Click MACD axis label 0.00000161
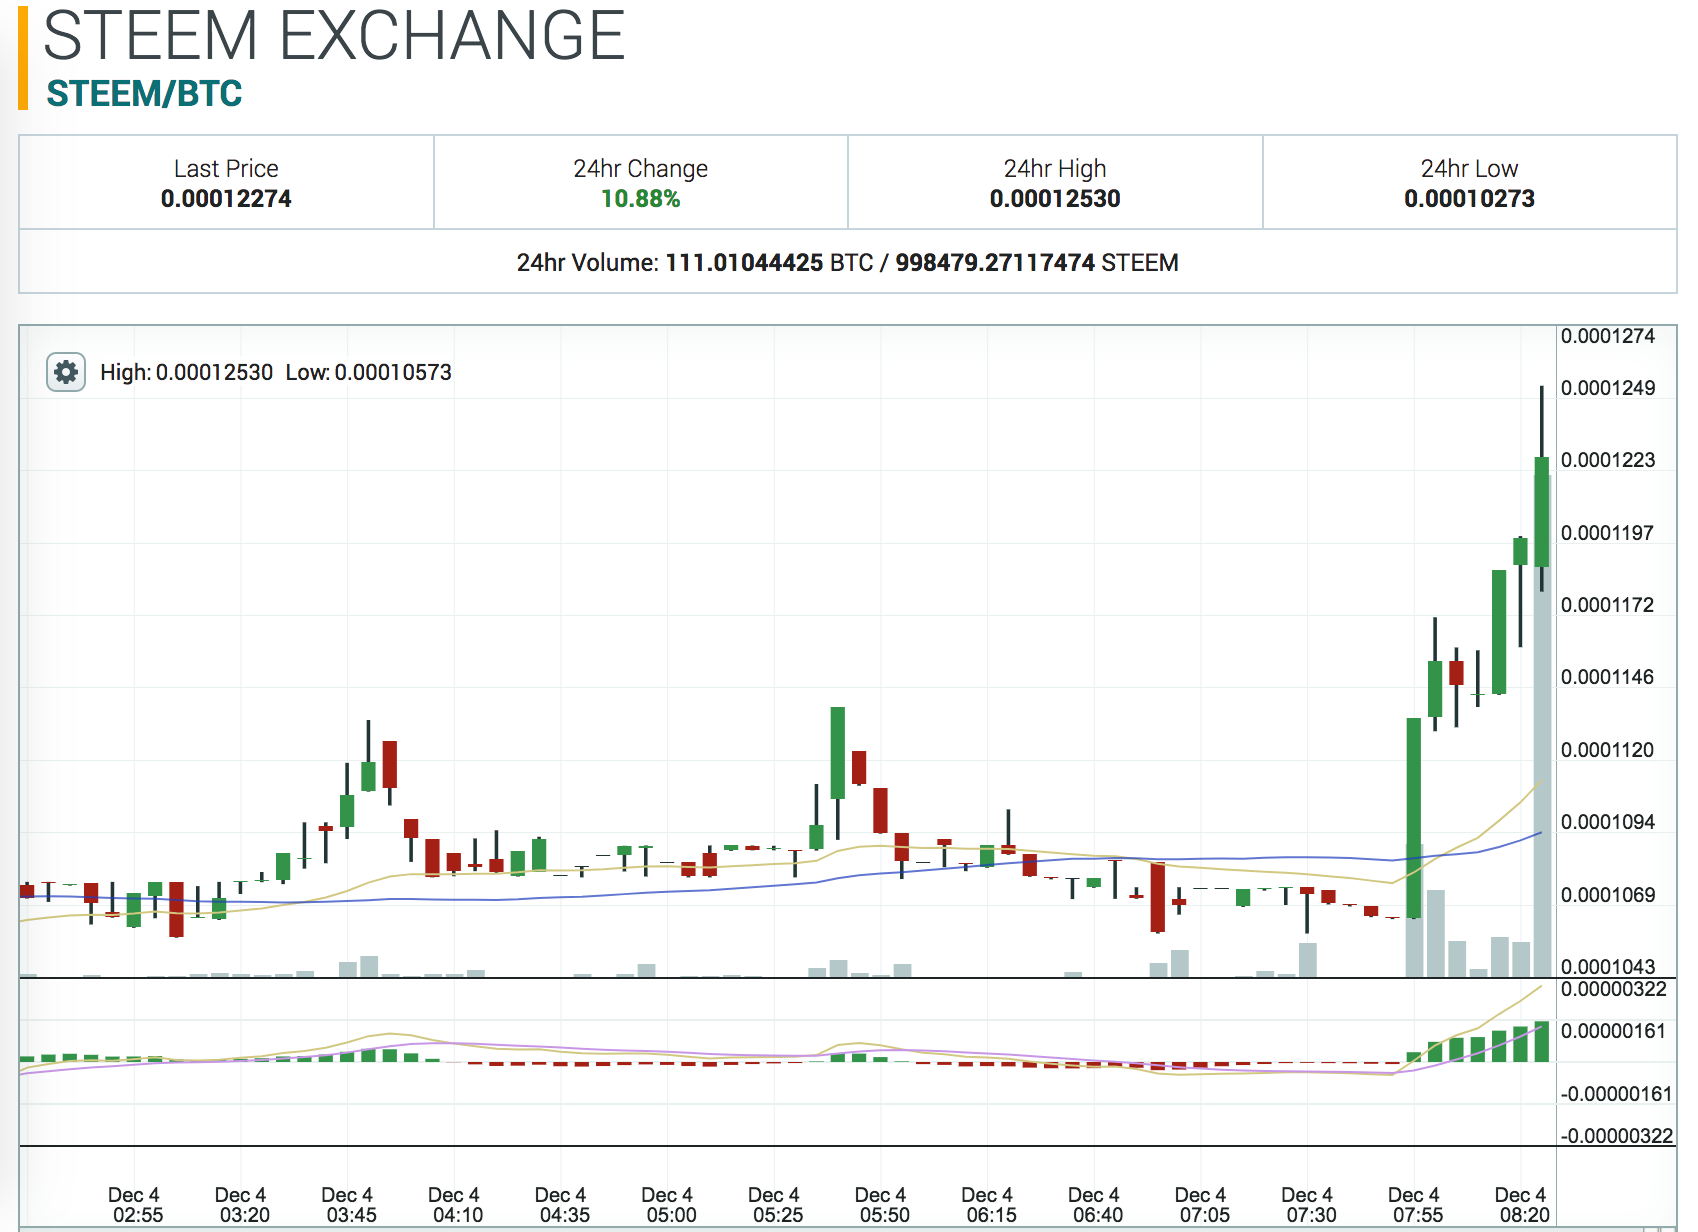Screen dimensions: 1698x1232 [x=1614, y=1031]
